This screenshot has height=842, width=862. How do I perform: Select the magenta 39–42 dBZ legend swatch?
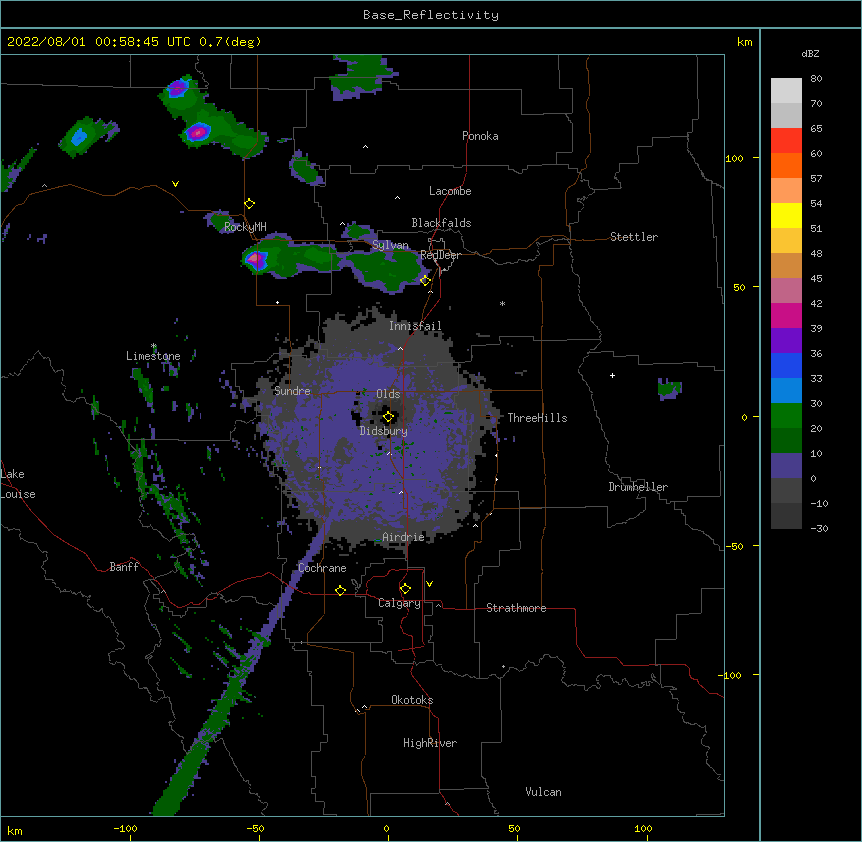coord(786,316)
